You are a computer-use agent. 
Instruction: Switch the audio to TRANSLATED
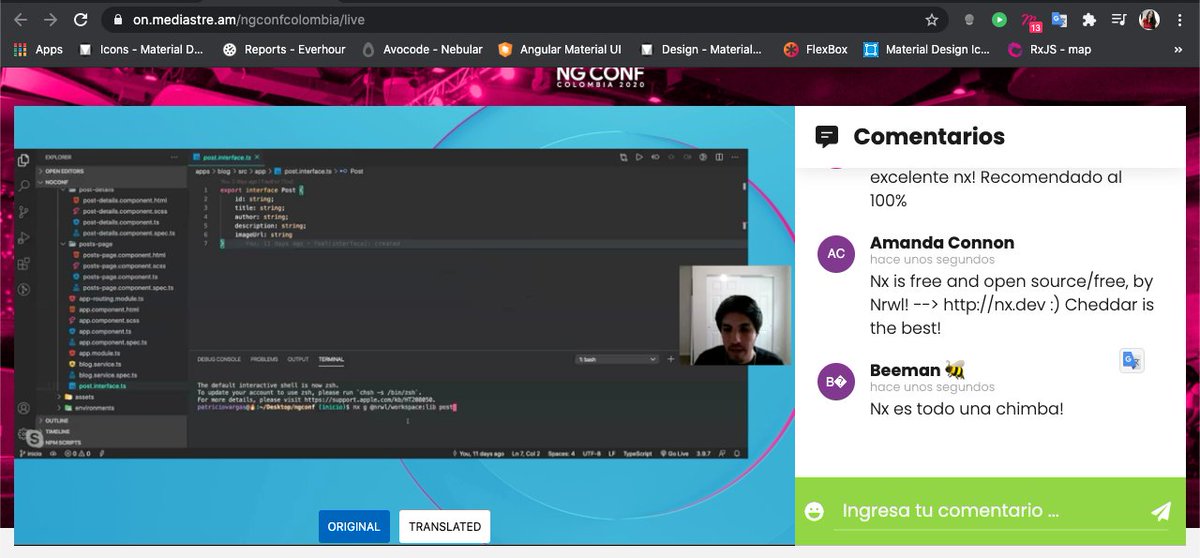pyautogui.click(x=445, y=527)
